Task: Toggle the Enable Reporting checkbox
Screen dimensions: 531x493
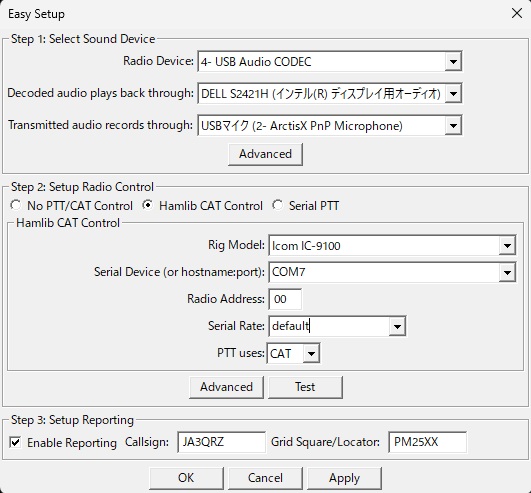Action: 15,442
